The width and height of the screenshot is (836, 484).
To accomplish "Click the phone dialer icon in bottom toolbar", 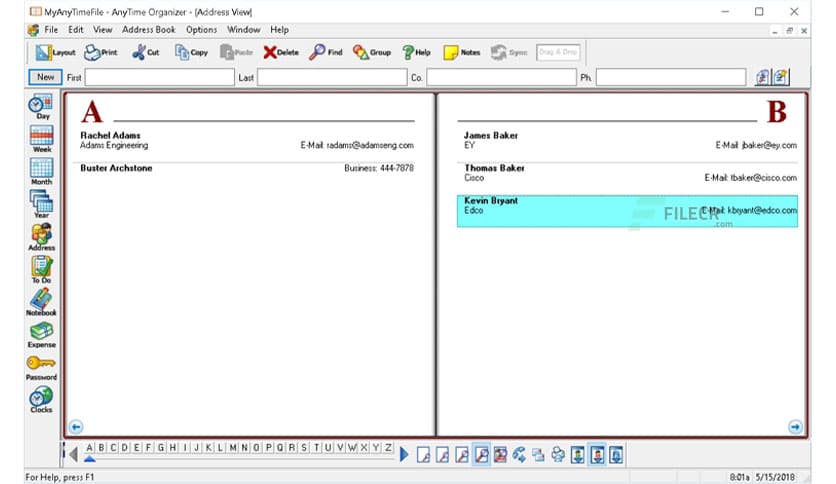I will pos(519,455).
